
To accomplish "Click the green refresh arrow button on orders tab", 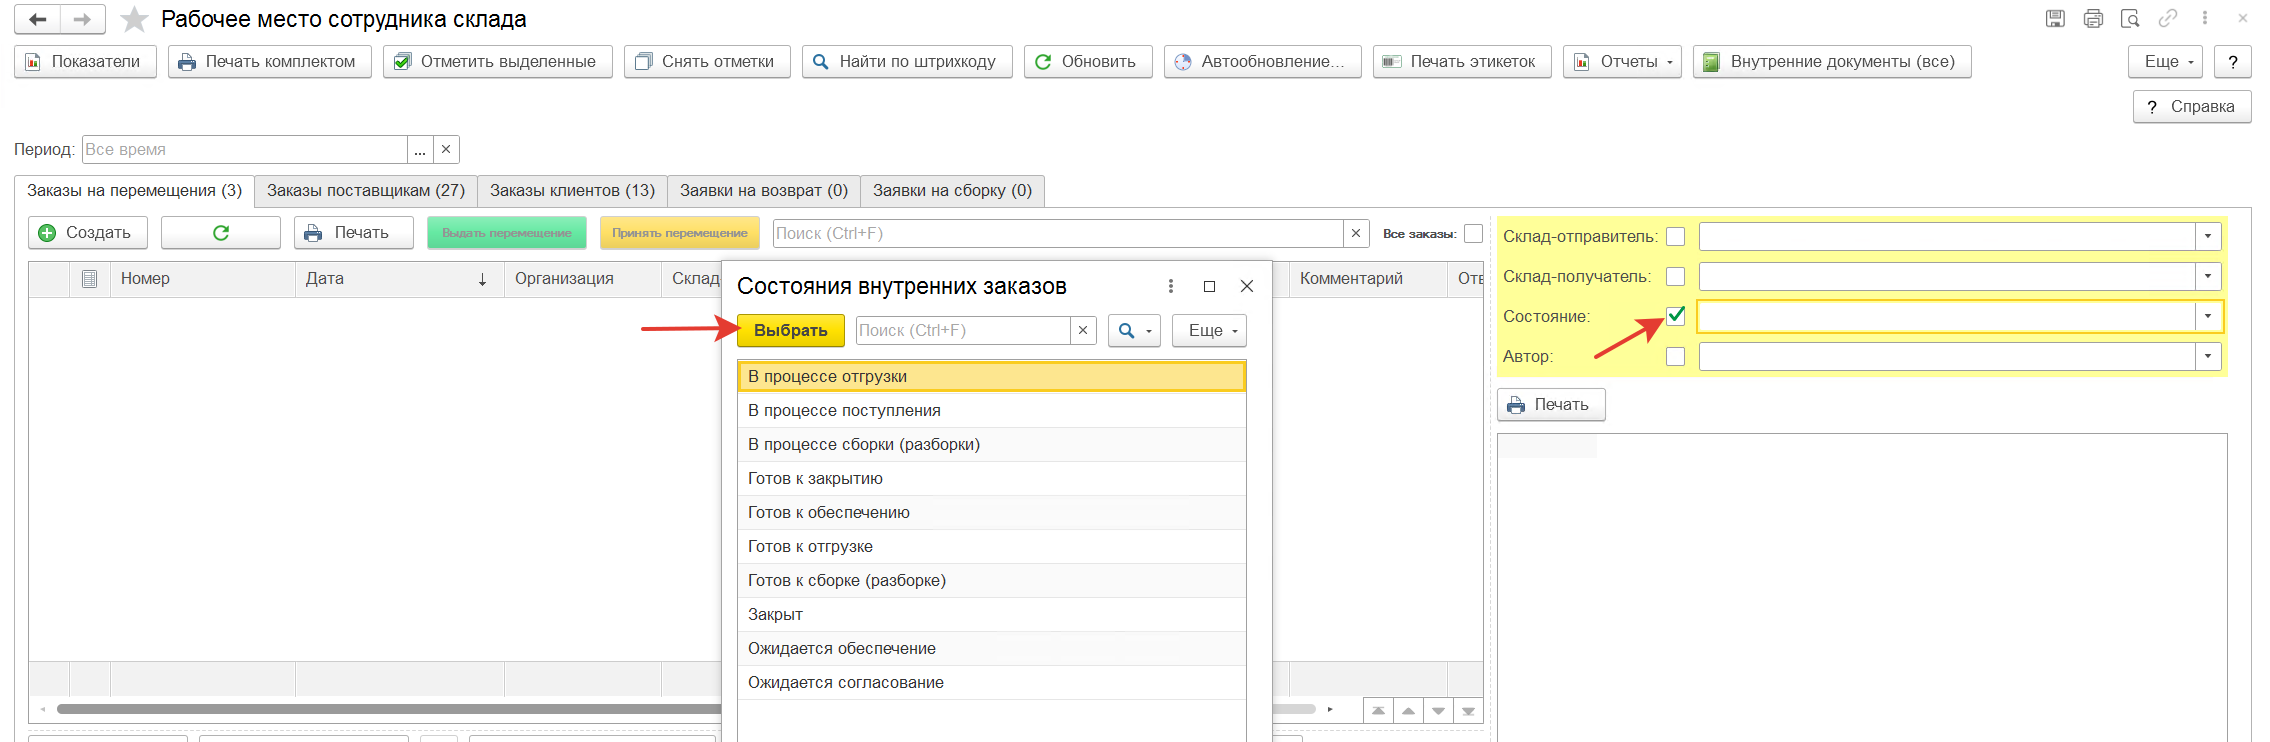I will pyautogui.click(x=221, y=232).
